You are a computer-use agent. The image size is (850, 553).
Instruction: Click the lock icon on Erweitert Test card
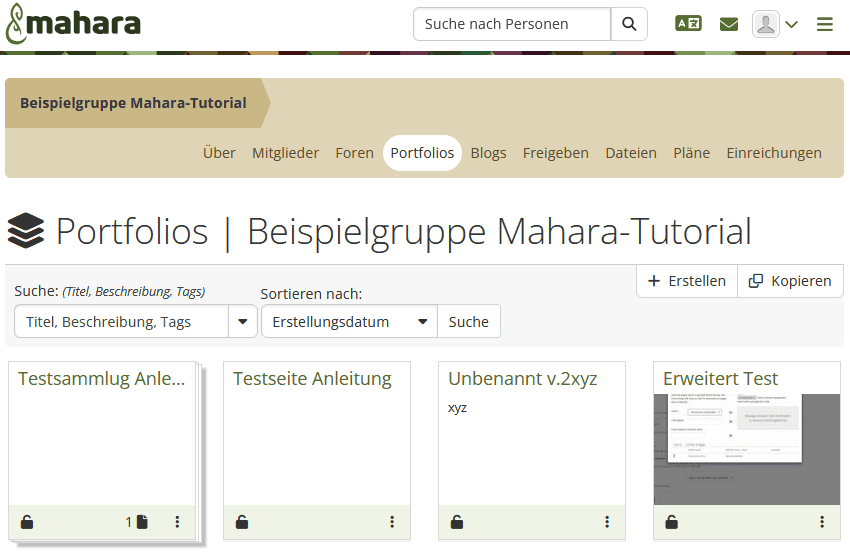[672, 522]
